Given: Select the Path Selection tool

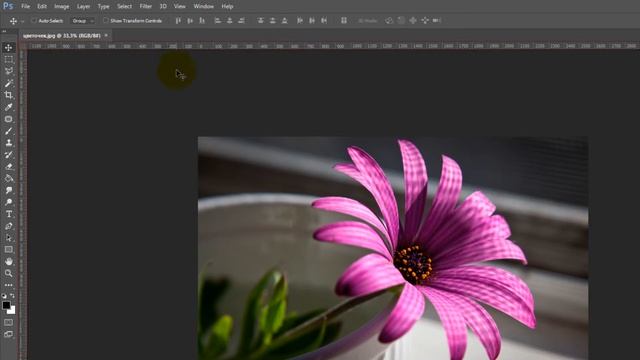Looking at the screenshot, I should coord(8,238).
